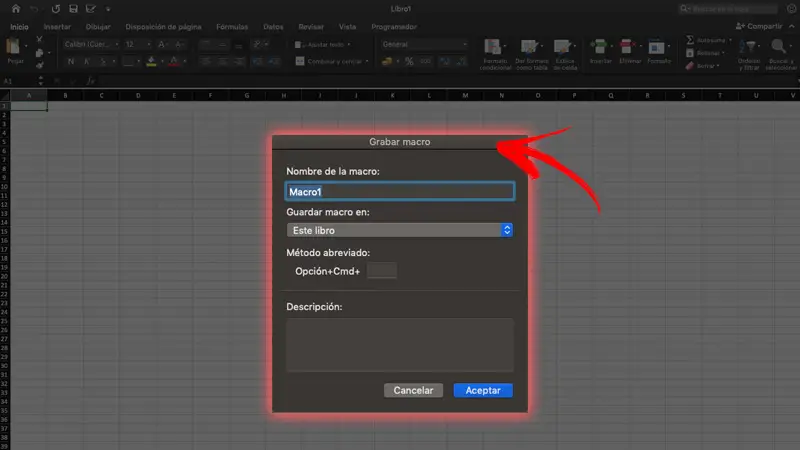Screen dimensions: 800x450
Task: Open the Este libro save location dropdown
Action: [399, 230]
